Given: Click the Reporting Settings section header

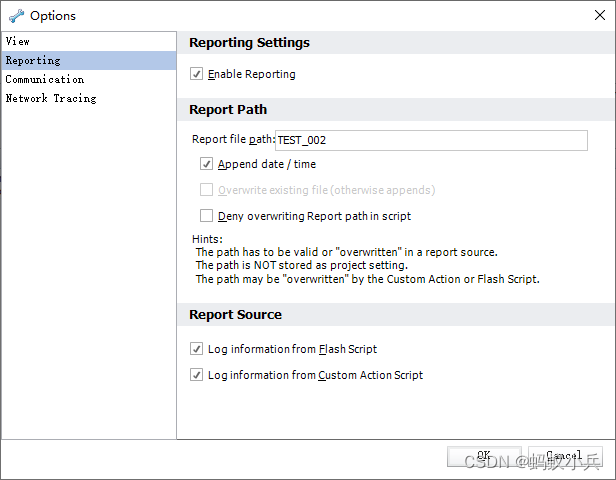Looking at the screenshot, I should click(250, 43).
